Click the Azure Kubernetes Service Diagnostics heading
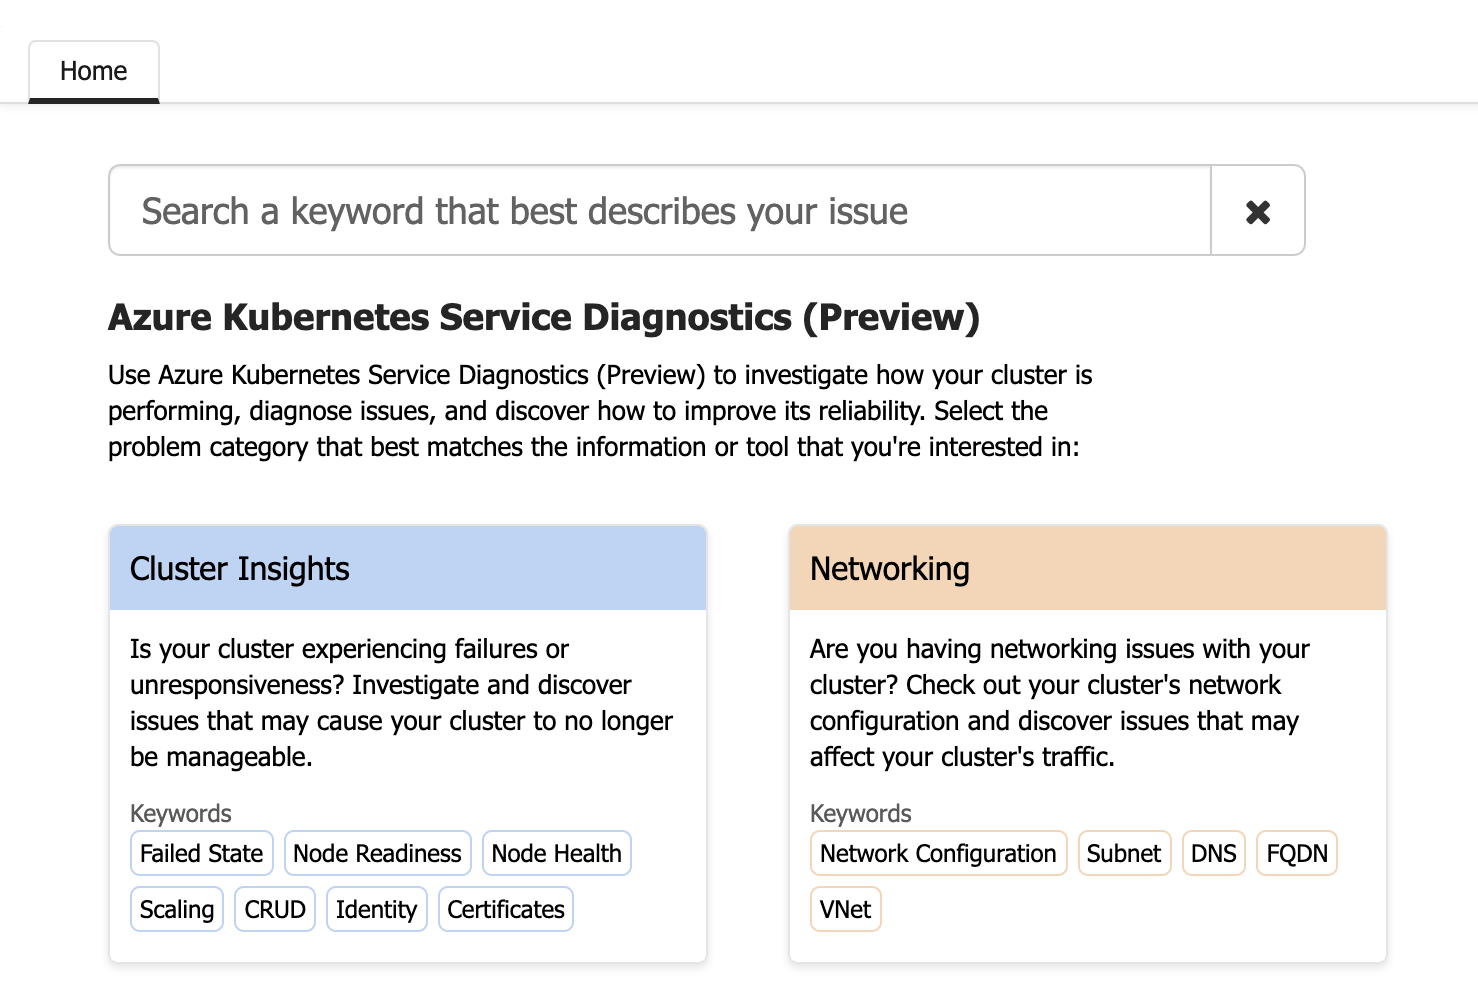 point(543,317)
